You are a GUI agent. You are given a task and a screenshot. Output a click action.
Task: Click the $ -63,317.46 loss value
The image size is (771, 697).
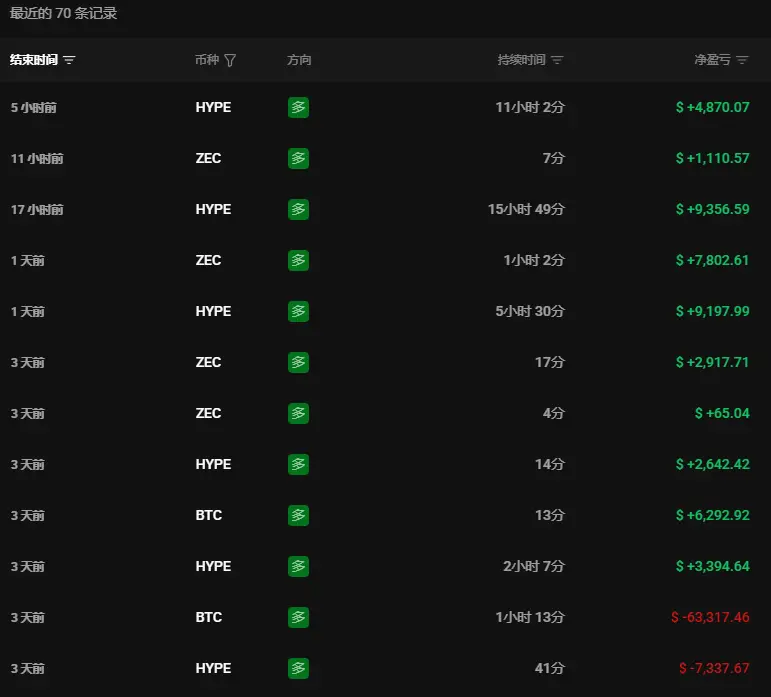710,617
